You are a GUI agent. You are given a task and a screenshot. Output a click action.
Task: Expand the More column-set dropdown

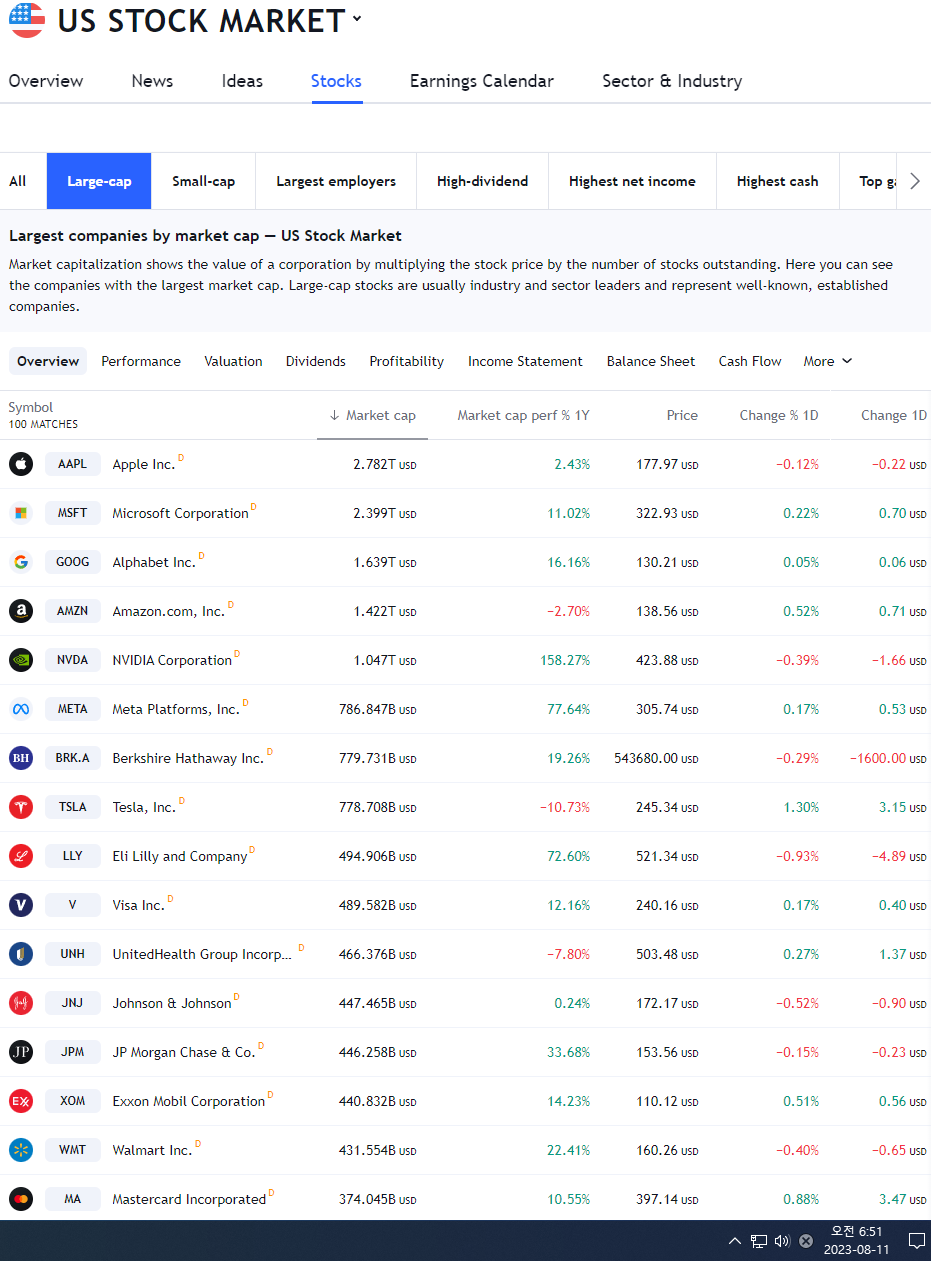828,361
